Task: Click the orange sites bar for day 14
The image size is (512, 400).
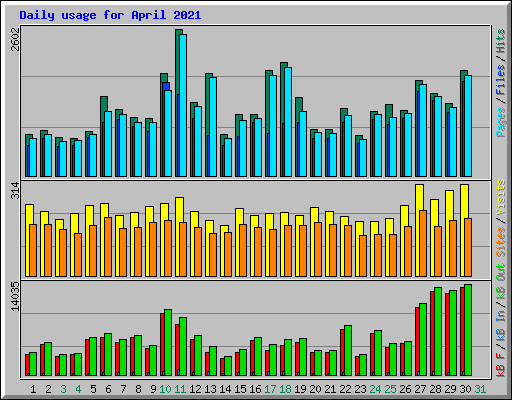Action: point(228,254)
